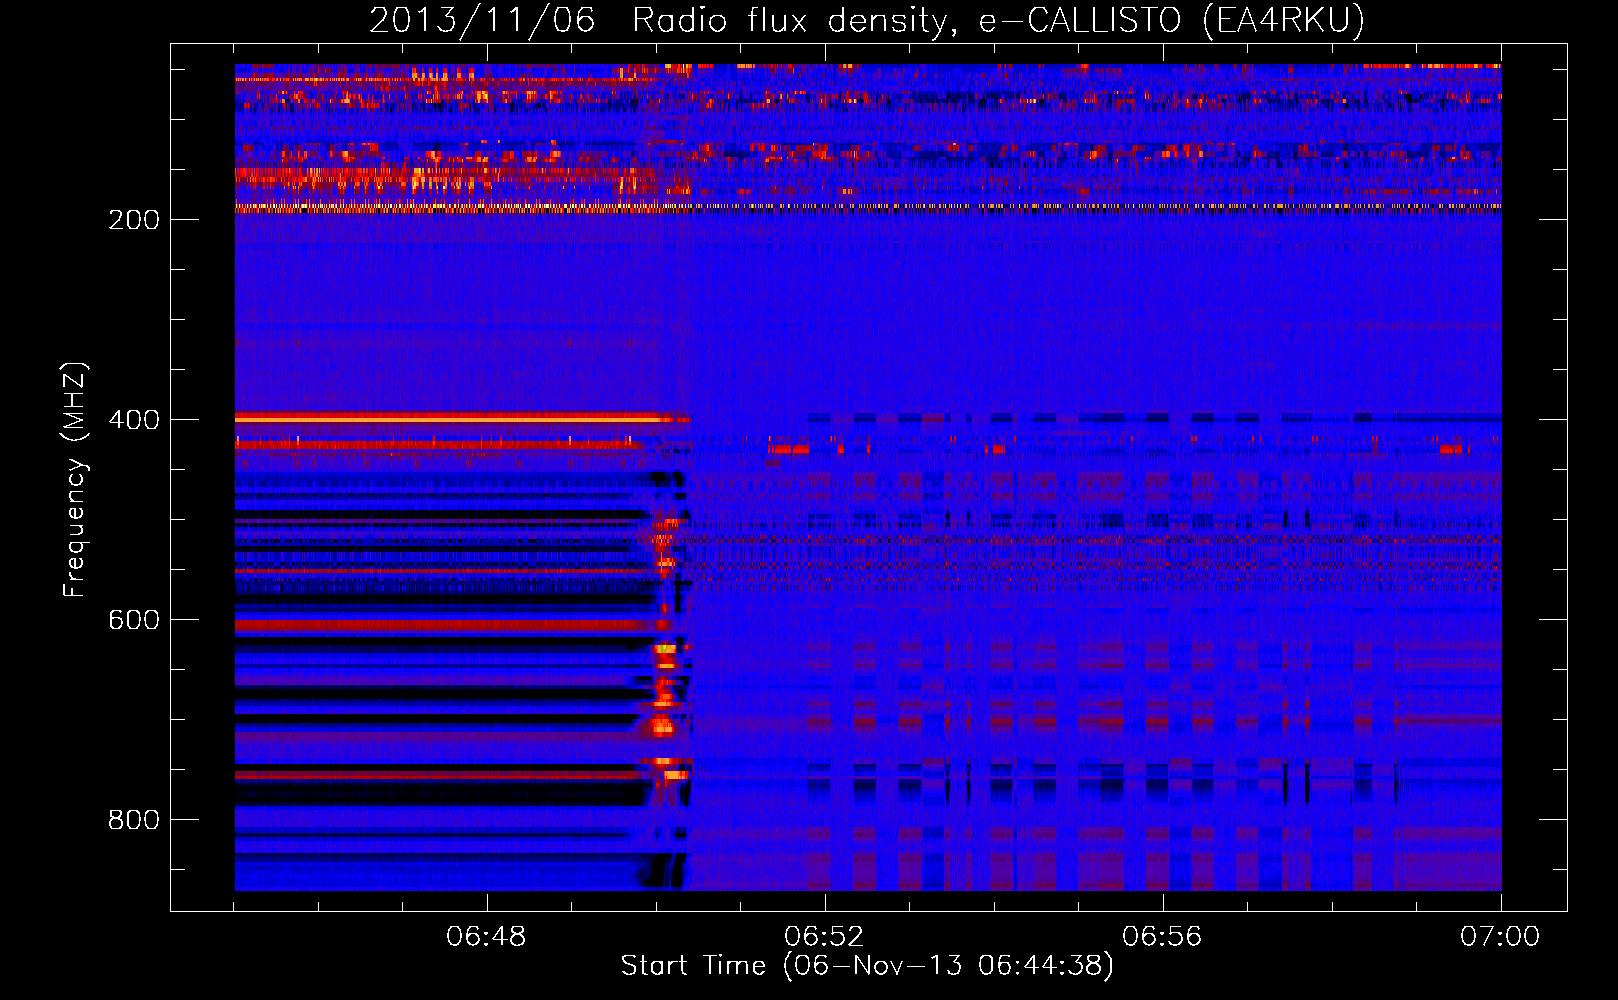Click the 06:52 time tick label

coord(824,937)
